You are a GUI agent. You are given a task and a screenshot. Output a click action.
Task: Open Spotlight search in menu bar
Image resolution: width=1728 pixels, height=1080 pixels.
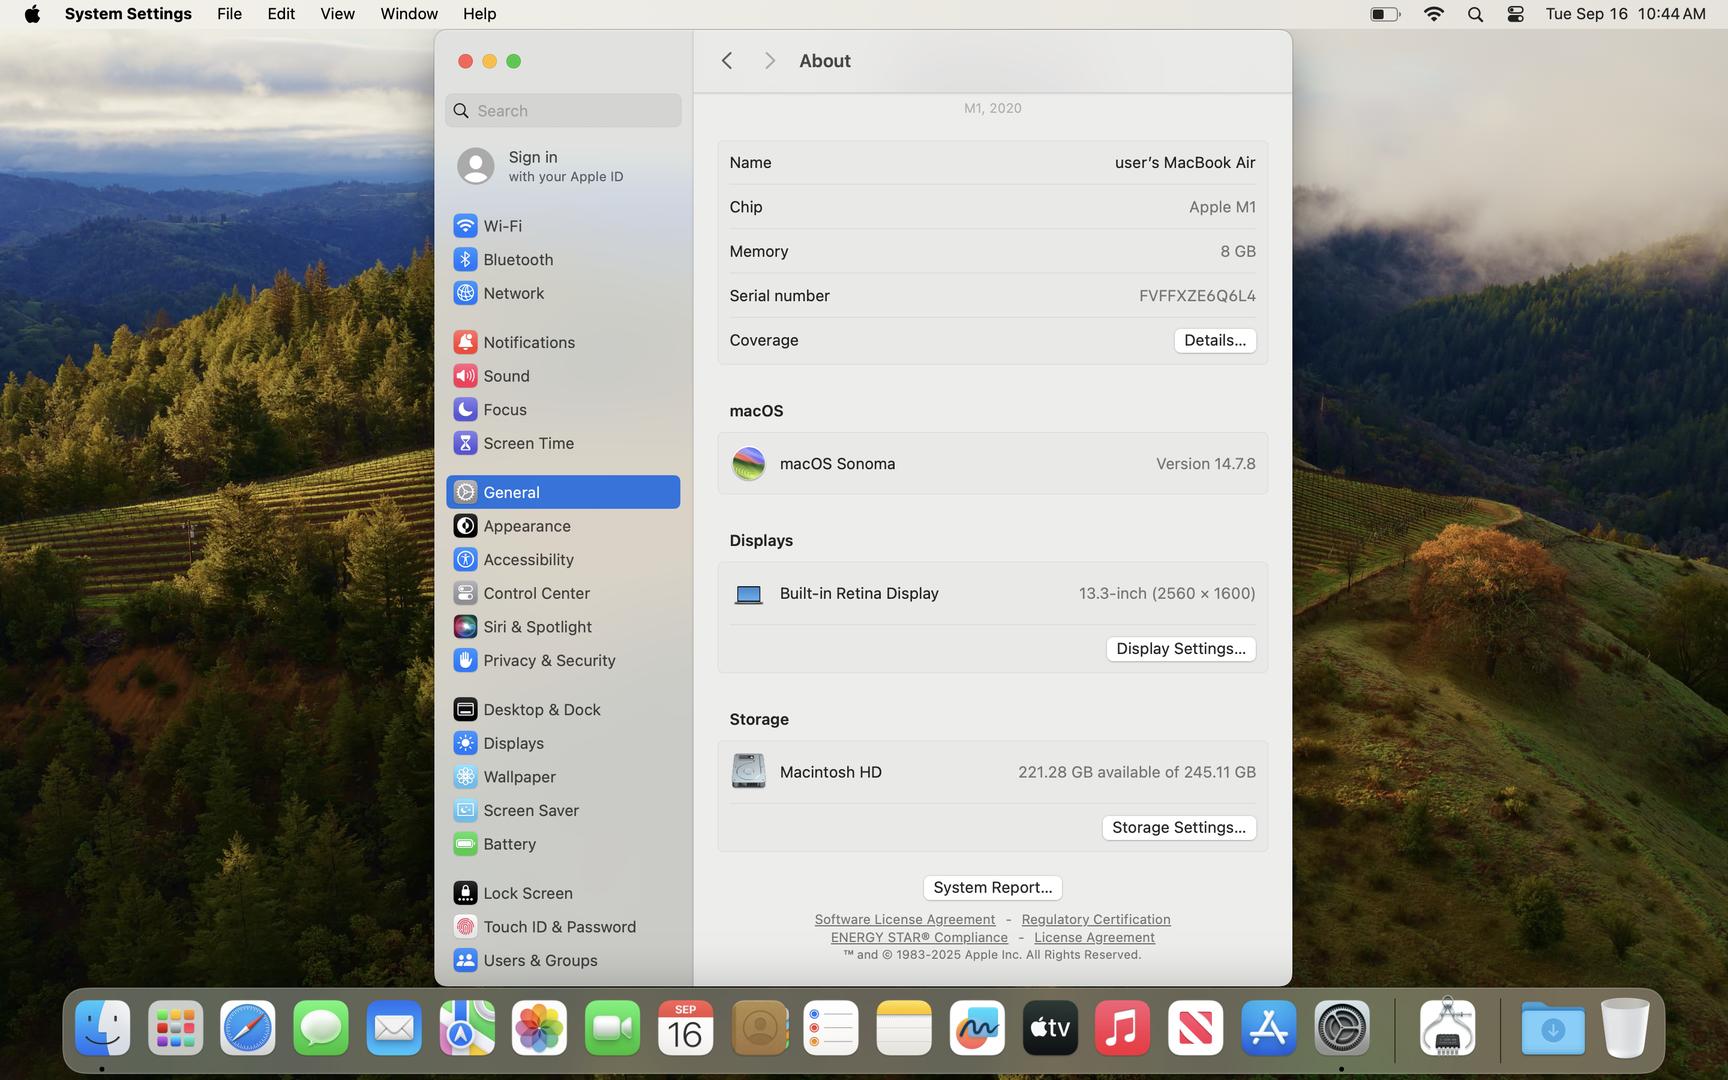point(1475,14)
